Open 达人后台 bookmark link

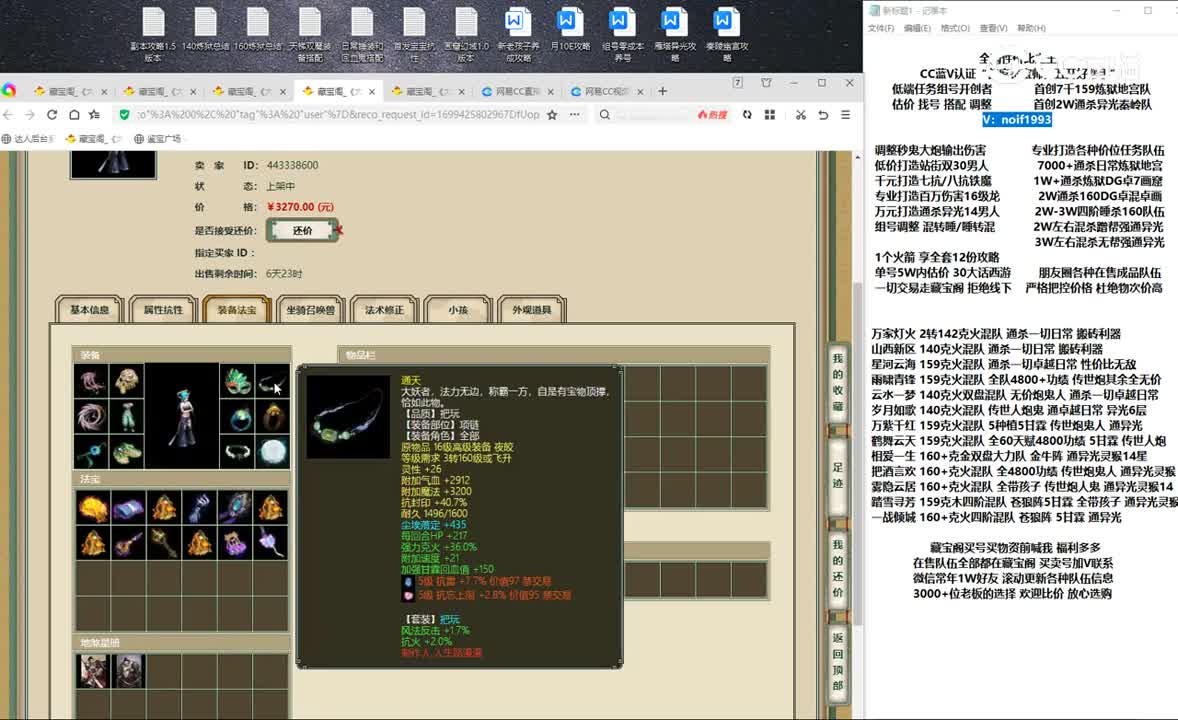(29, 138)
